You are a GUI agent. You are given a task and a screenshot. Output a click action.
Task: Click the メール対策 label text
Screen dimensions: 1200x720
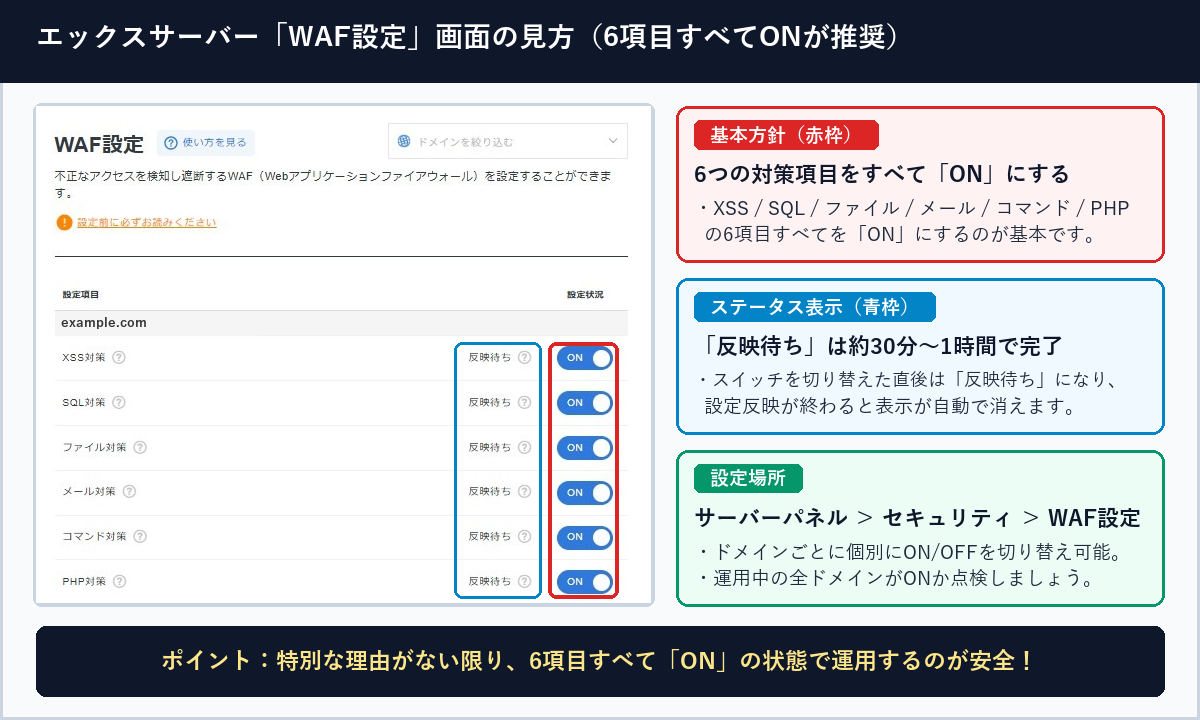click(x=88, y=492)
